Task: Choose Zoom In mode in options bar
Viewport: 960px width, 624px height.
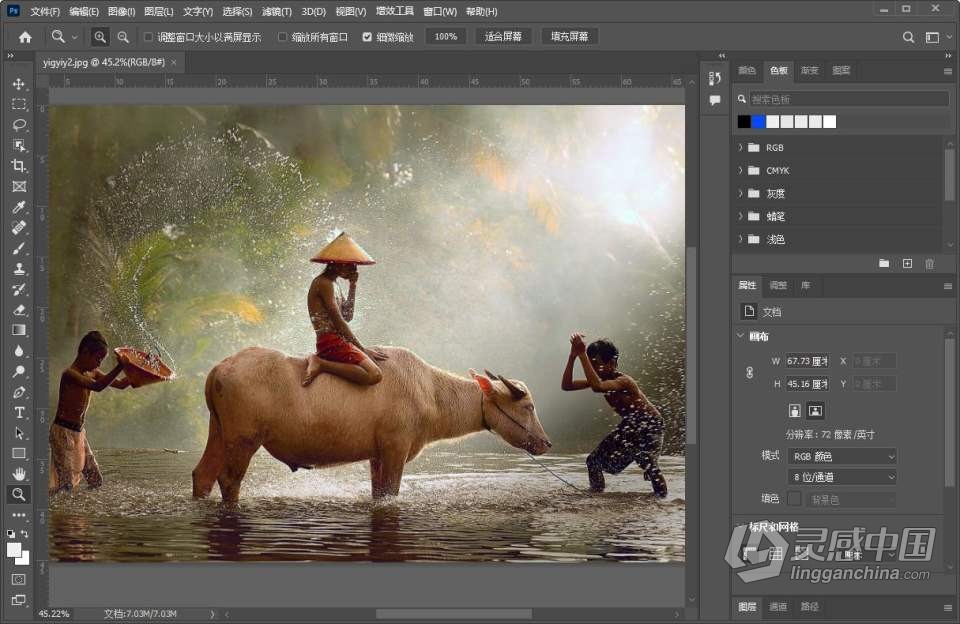Action: 99,37
